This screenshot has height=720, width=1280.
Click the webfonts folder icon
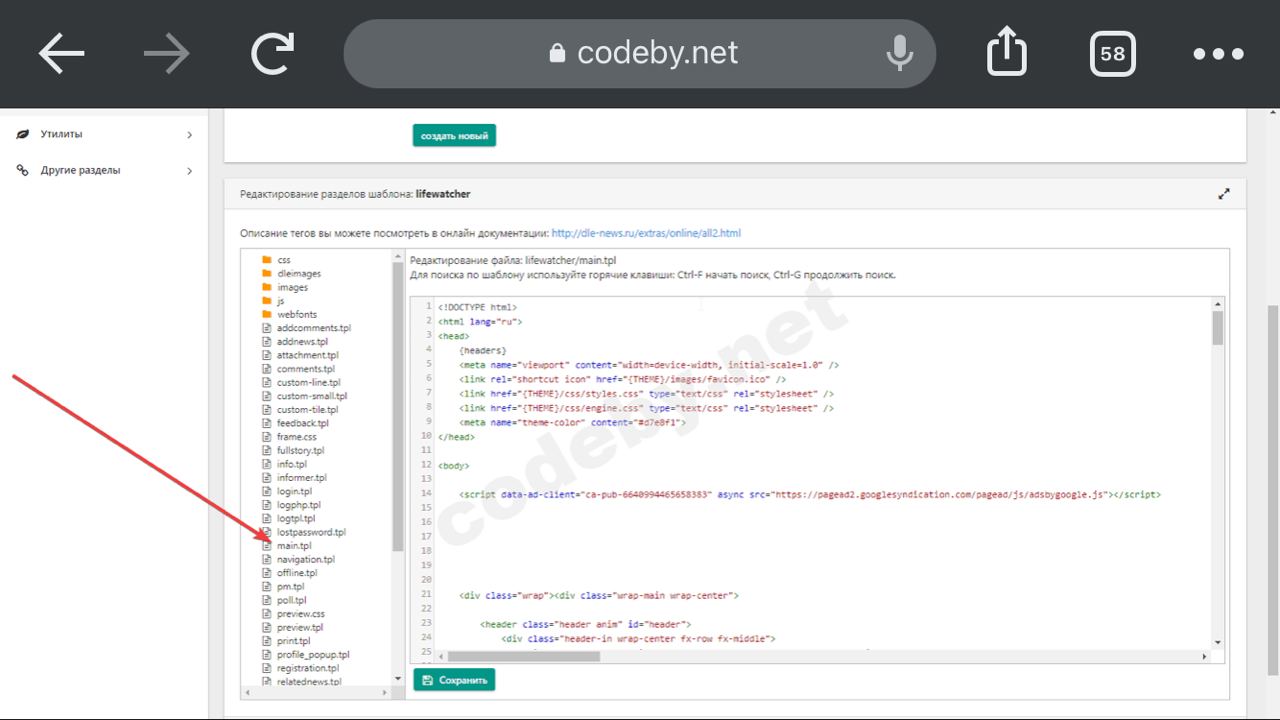tap(267, 314)
